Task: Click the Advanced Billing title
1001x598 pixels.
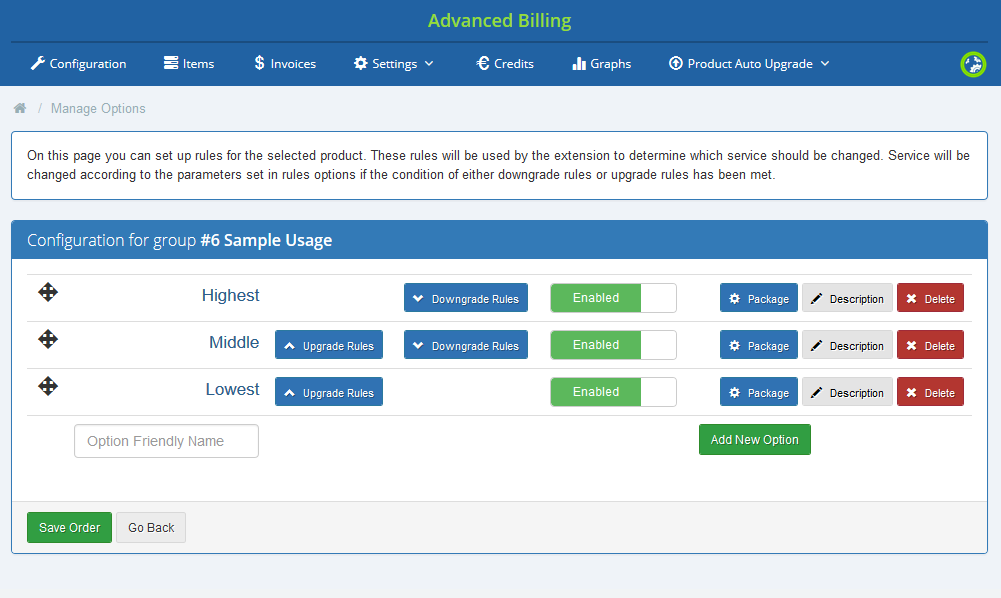Action: coord(499,21)
